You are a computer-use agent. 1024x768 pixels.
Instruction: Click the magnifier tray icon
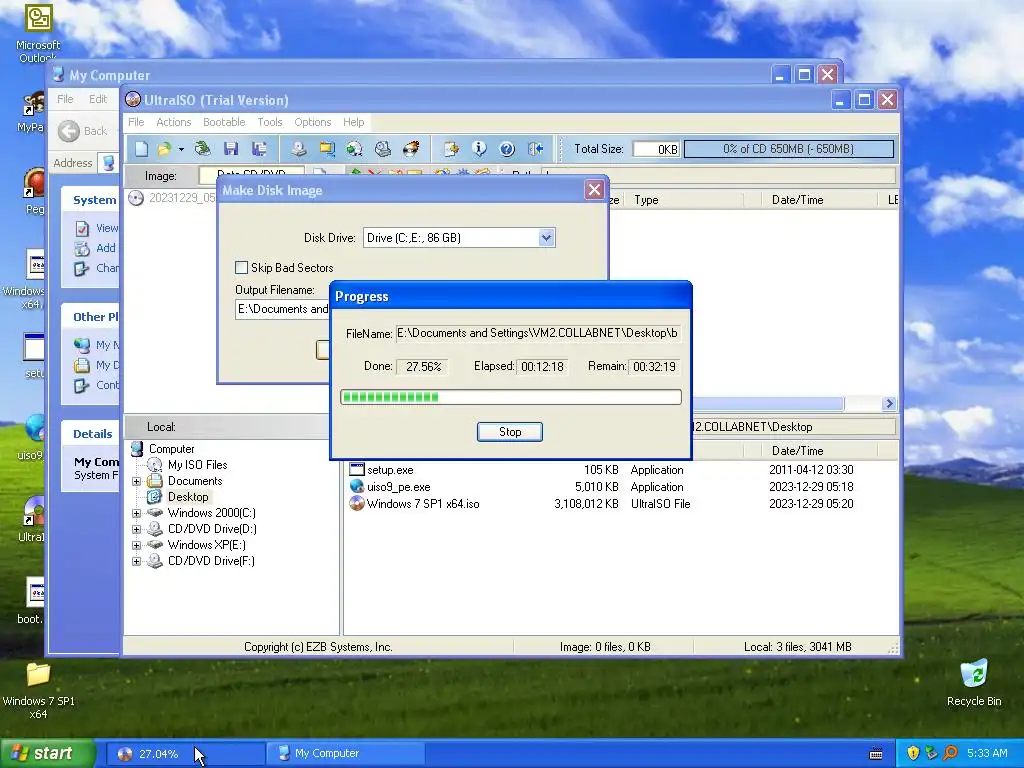(x=950, y=753)
